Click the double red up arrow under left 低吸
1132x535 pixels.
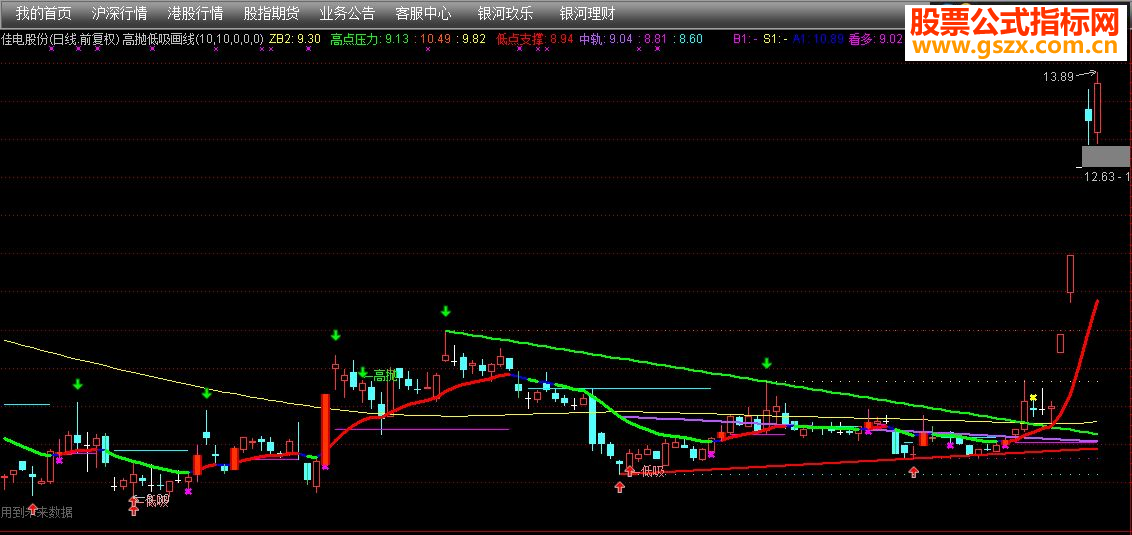click(x=134, y=506)
